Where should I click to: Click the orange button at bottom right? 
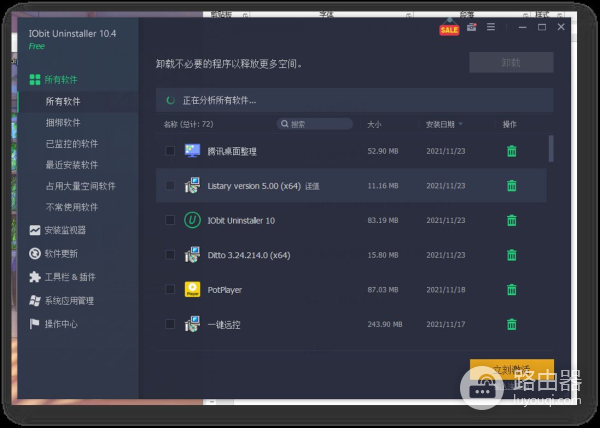pos(511,368)
